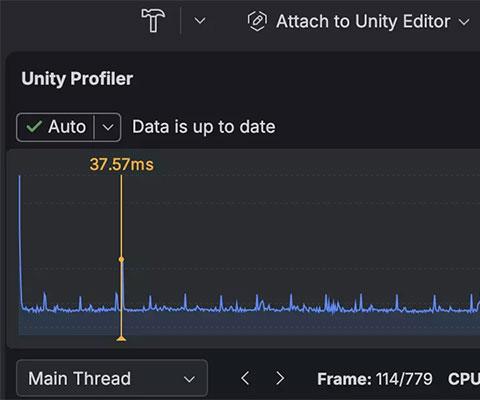The width and height of the screenshot is (480, 400).
Task: Click the chevron inside Main Thread selector
Action: click(189, 379)
